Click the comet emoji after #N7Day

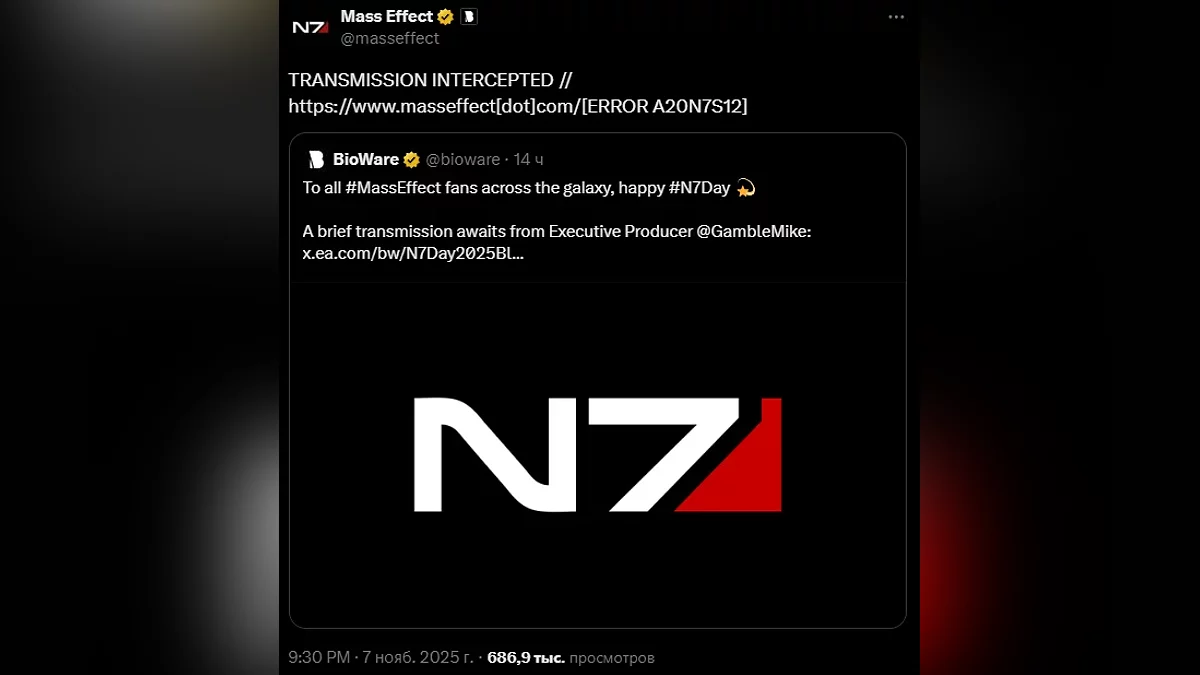(745, 188)
